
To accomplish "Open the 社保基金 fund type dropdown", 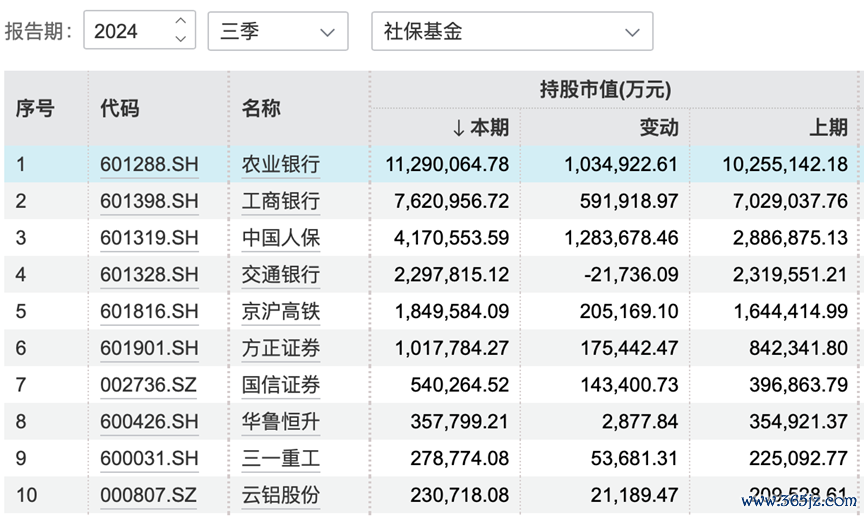I will [x=512, y=31].
